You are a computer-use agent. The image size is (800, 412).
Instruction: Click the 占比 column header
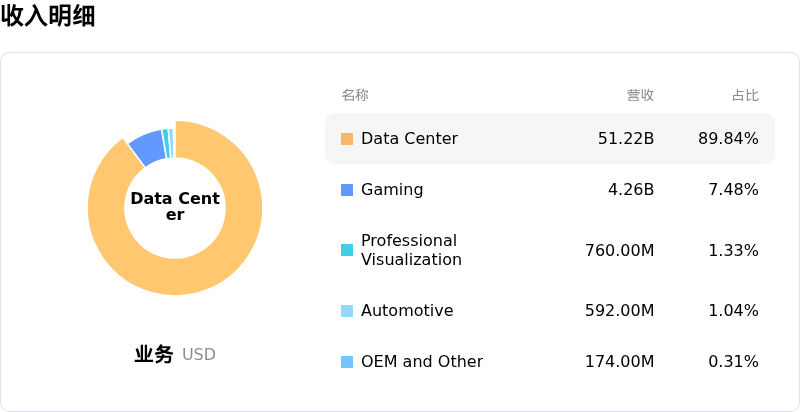tap(745, 95)
